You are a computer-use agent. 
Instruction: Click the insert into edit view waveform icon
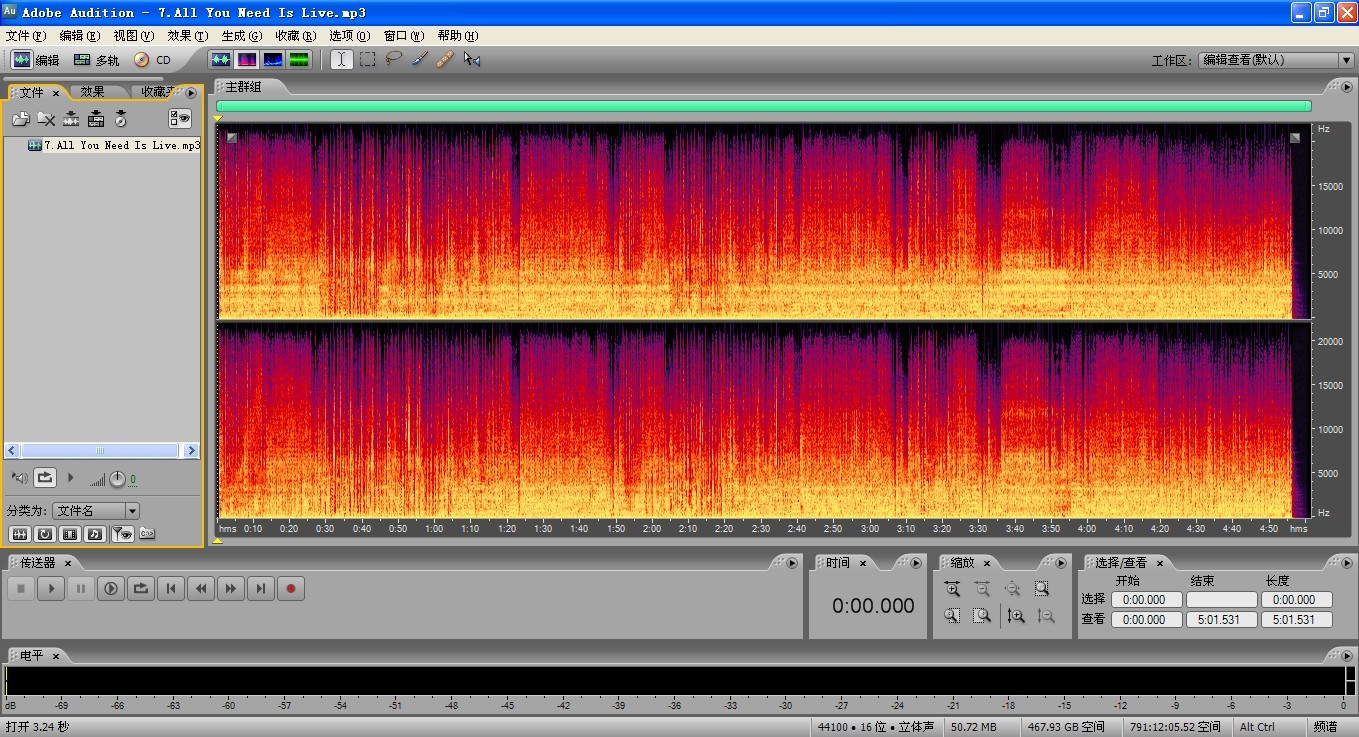(71, 119)
